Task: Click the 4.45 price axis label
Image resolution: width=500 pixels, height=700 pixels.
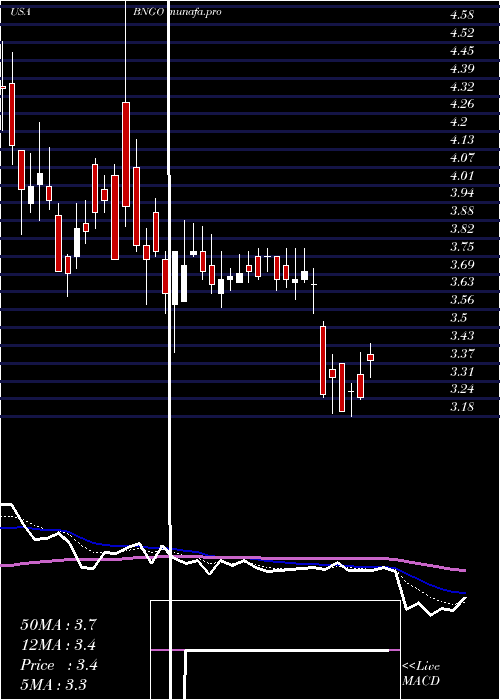Action: [x=462, y=50]
